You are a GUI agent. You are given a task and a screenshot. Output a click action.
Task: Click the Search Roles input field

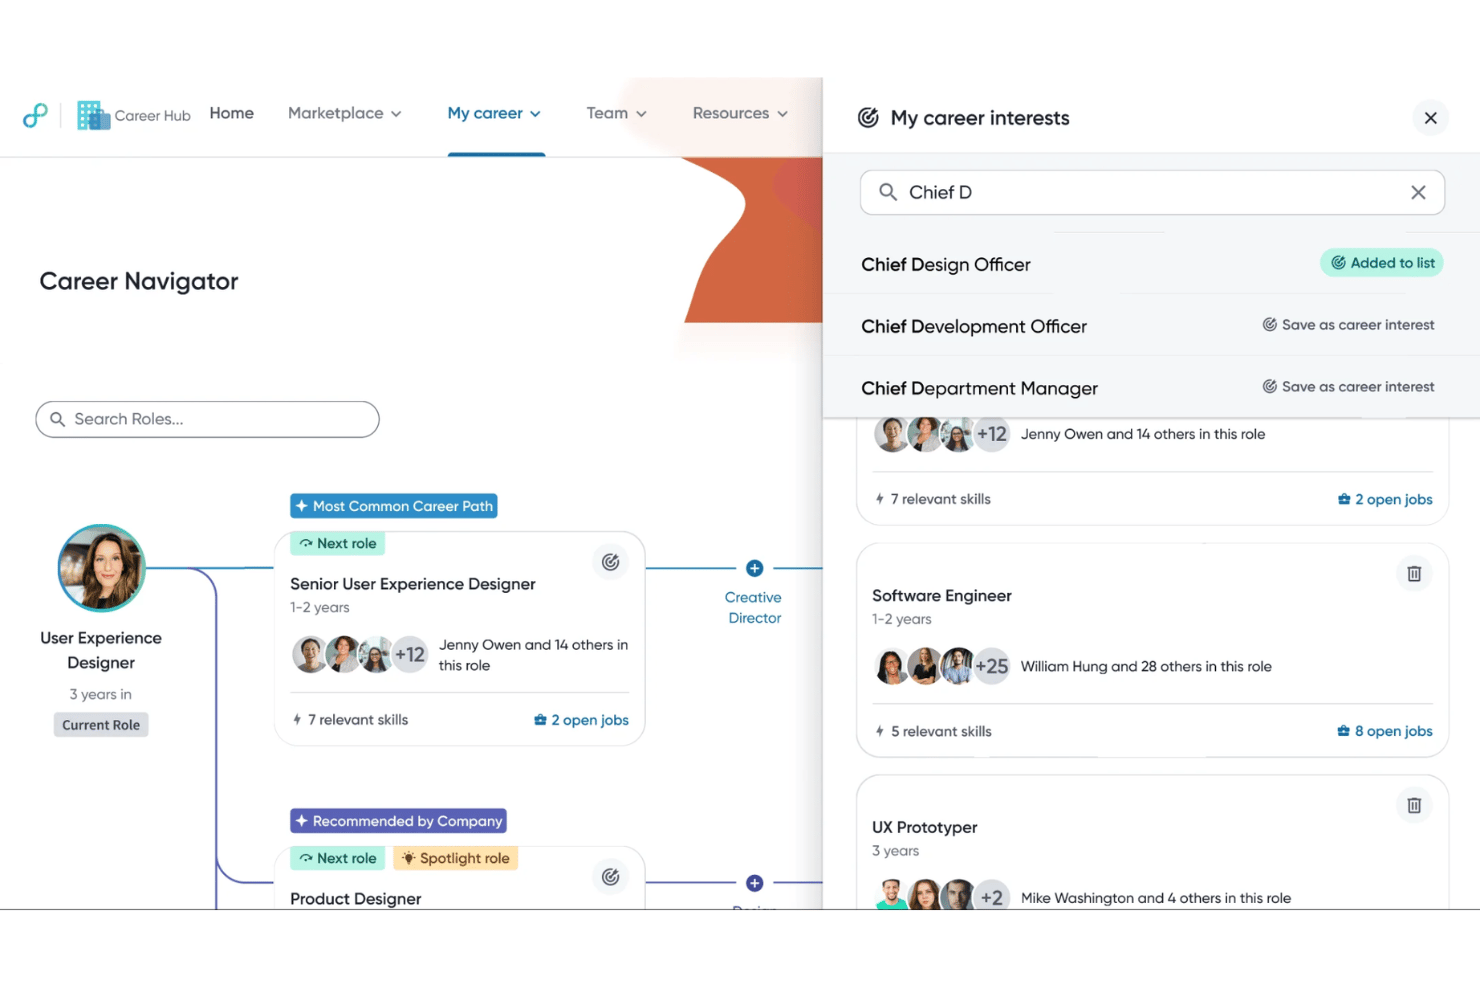(207, 419)
